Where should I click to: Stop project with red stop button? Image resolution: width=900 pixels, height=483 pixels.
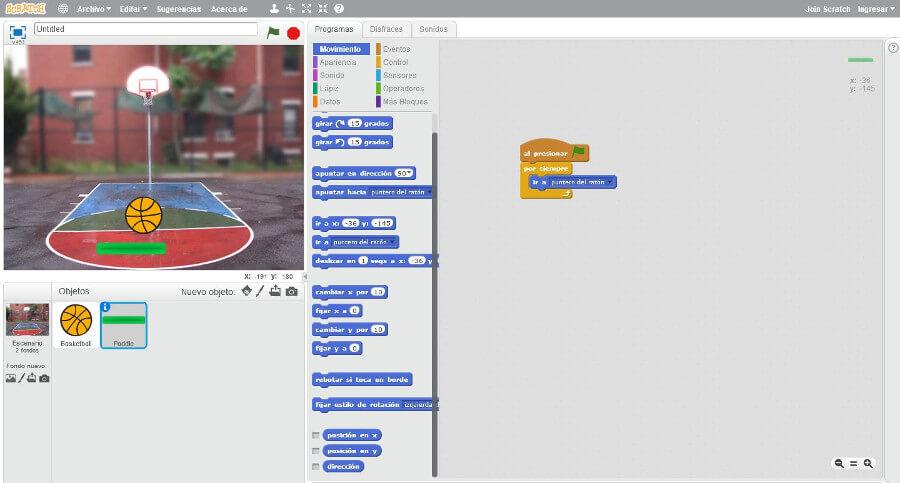pos(293,33)
